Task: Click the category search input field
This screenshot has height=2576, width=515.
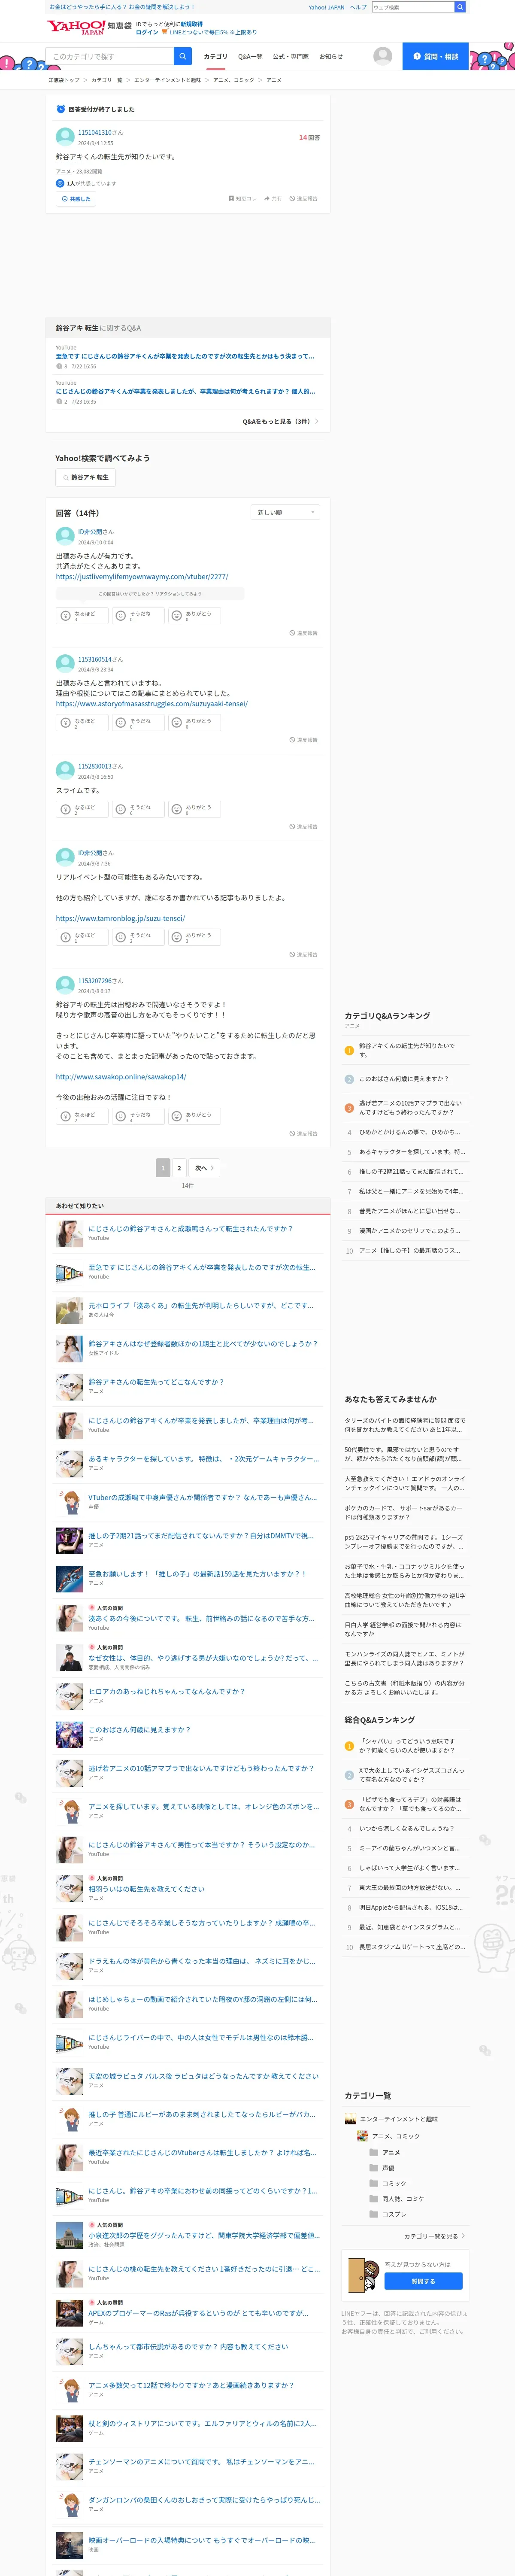Action: 110,56
